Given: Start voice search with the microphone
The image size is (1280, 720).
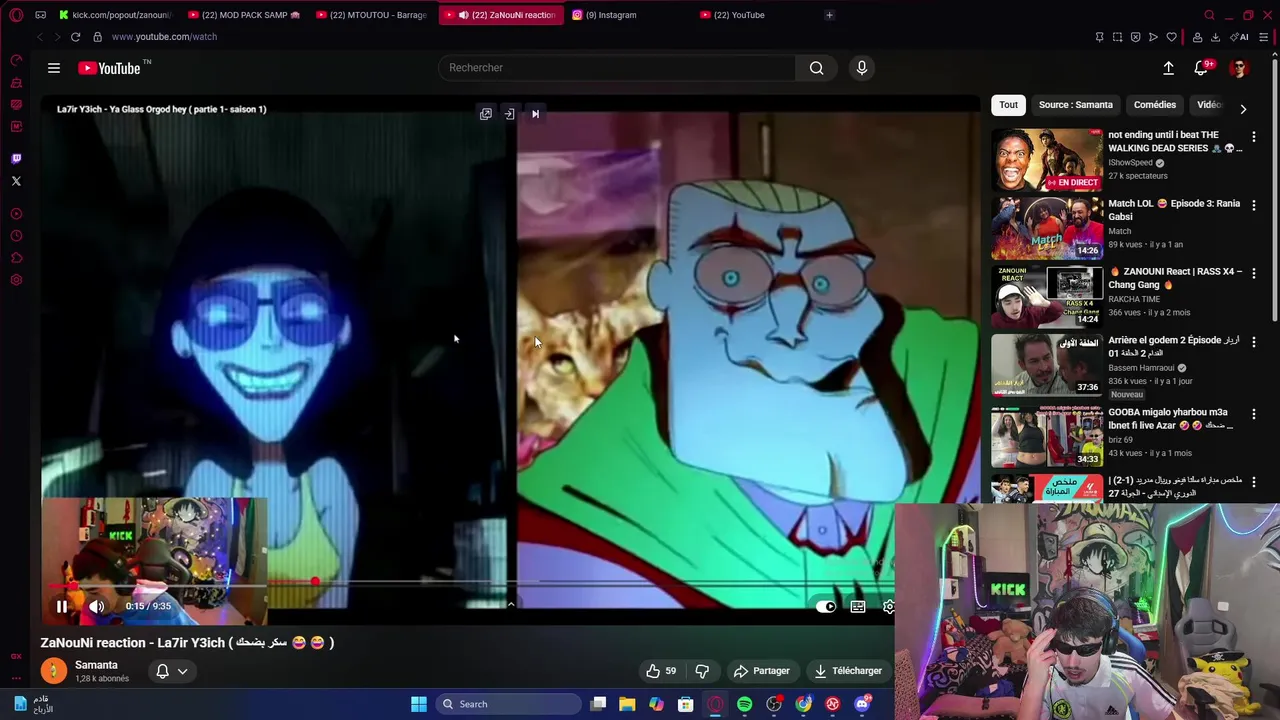Looking at the screenshot, I should pyautogui.click(x=862, y=68).
